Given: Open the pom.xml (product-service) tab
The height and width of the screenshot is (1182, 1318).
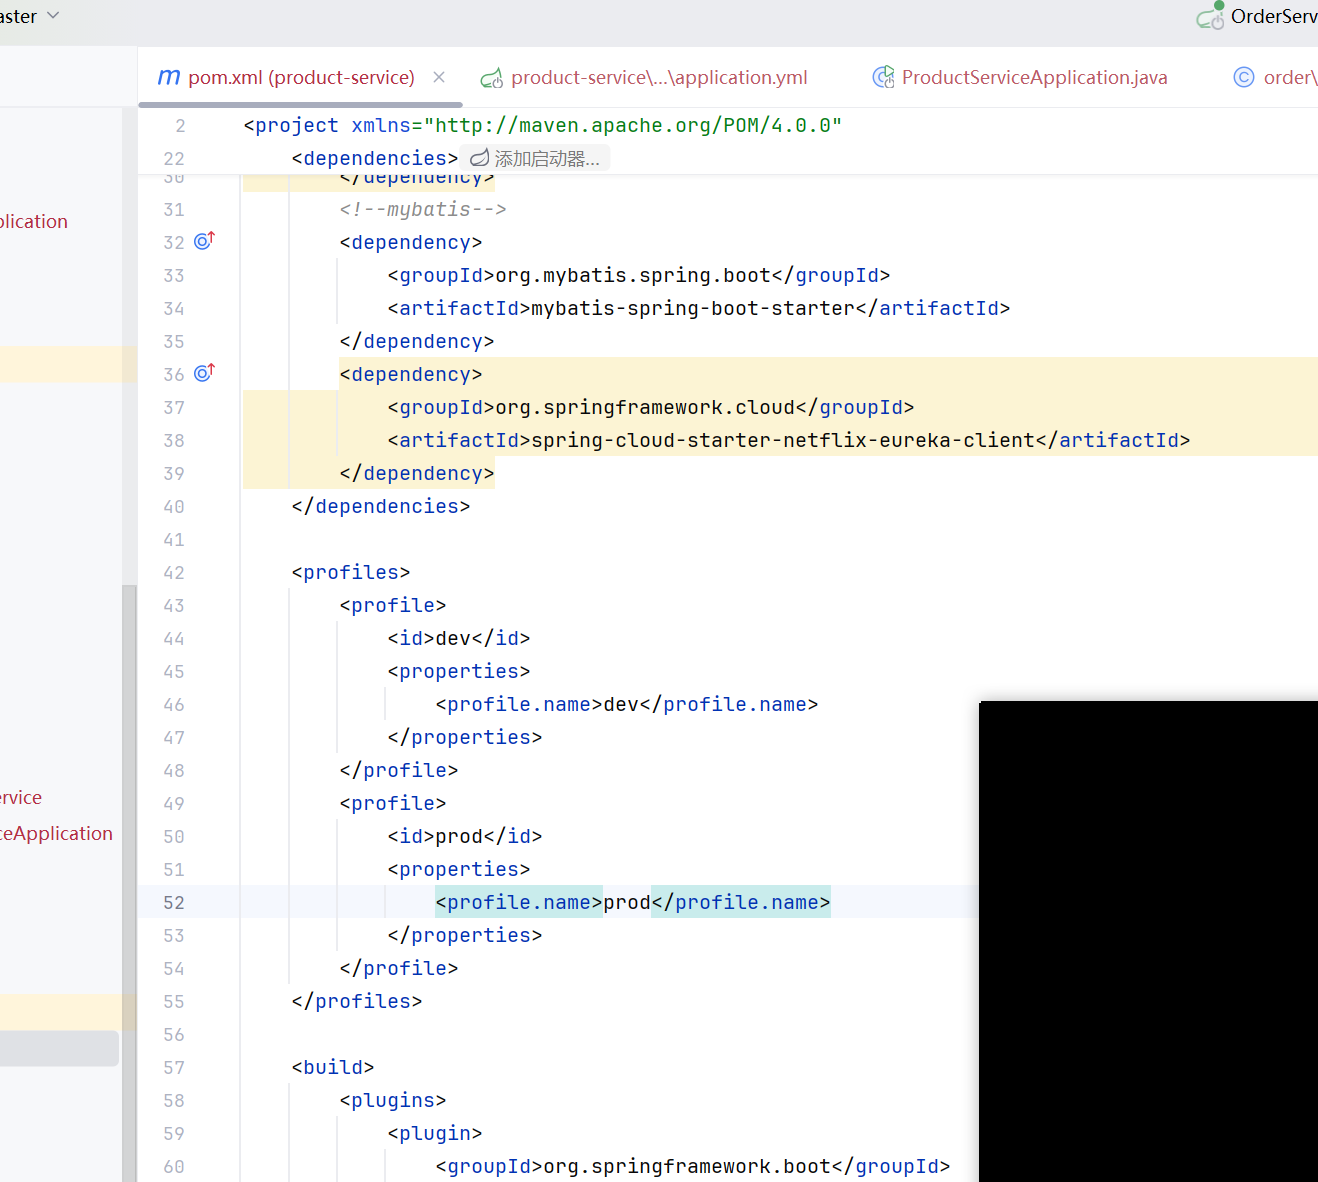Looking at the screenshot, I should tap(300, 77).
